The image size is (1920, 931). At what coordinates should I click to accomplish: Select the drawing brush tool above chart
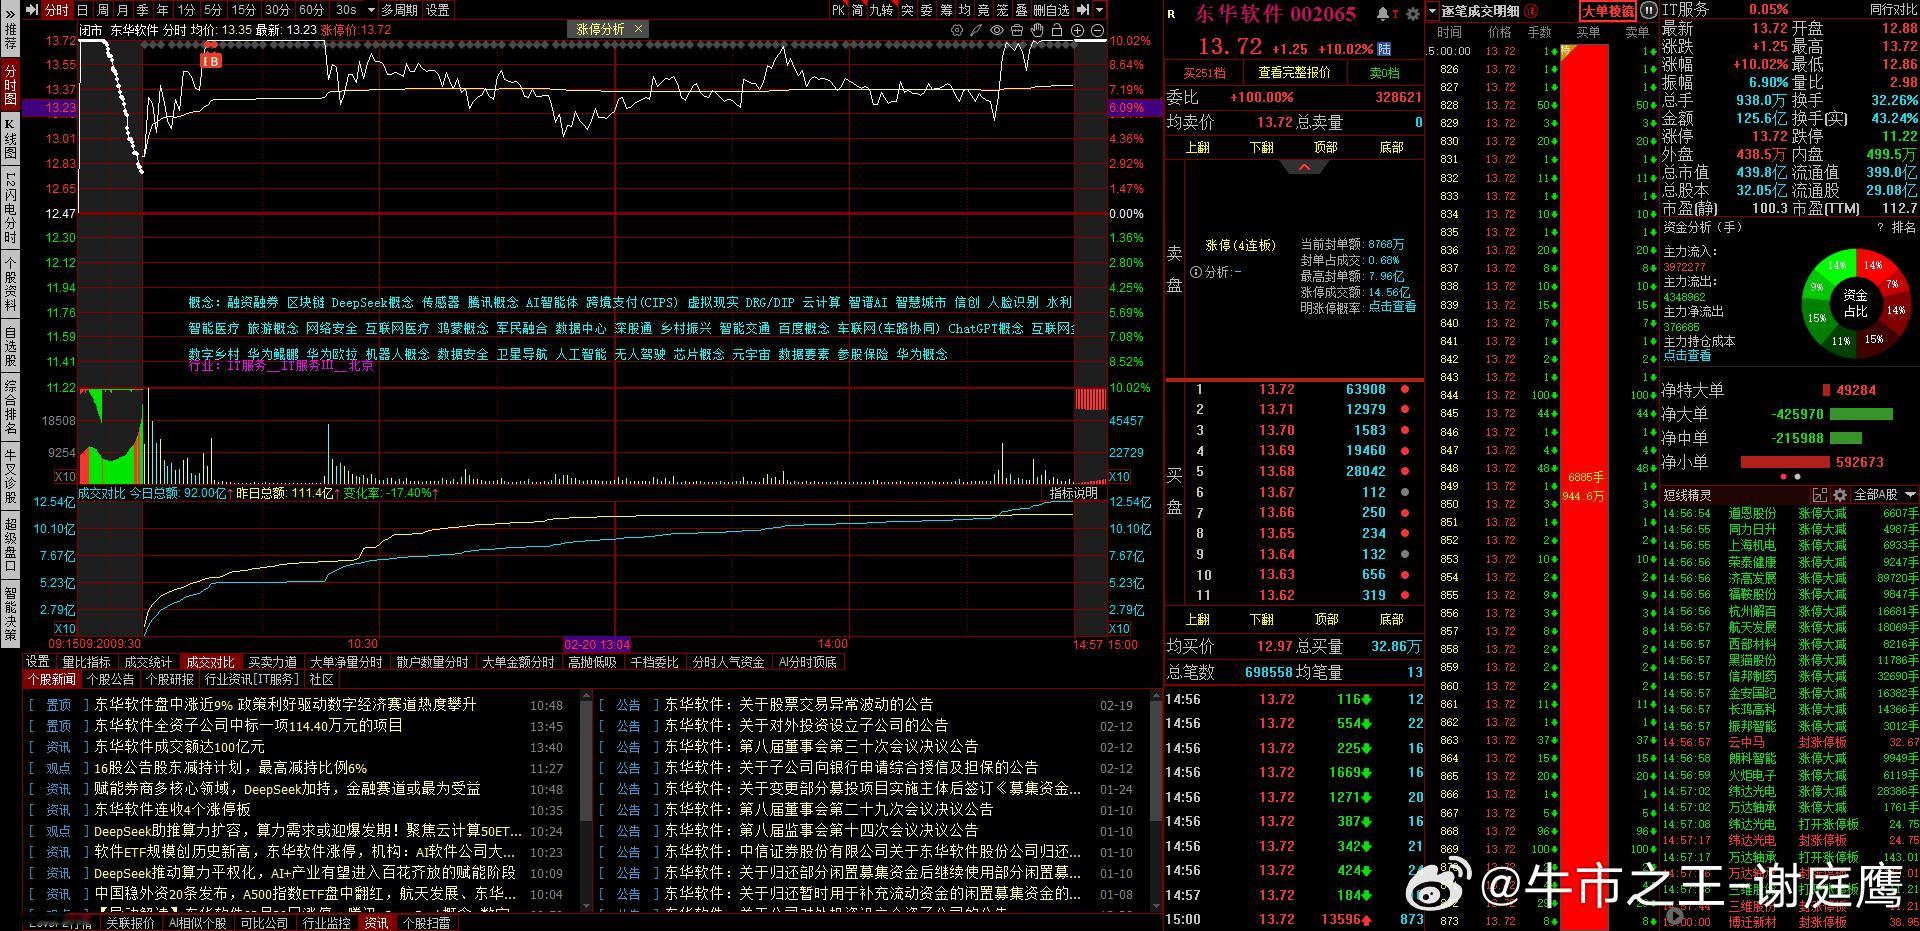click(976, 30)
